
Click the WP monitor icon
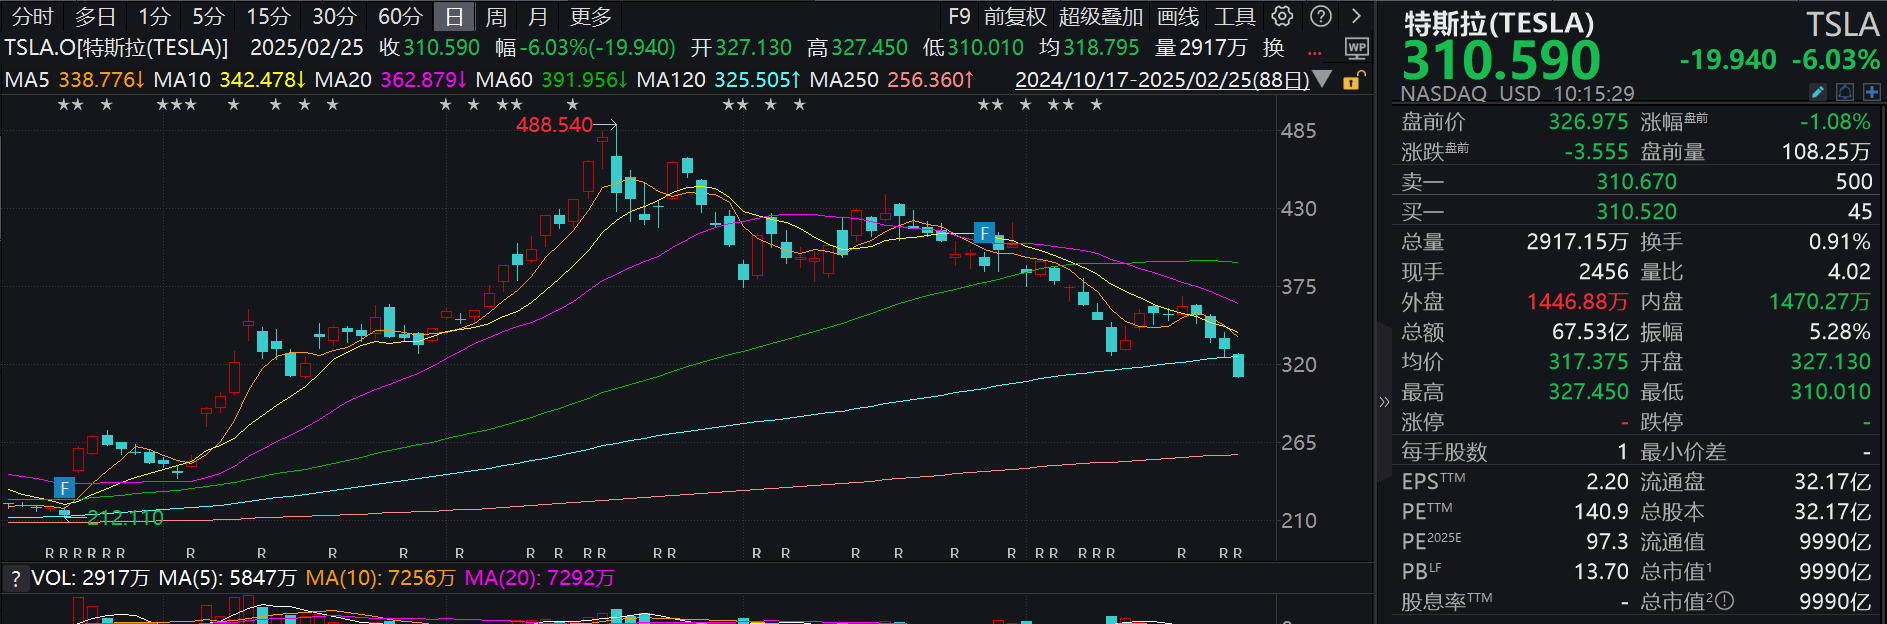click(1356, 48)
